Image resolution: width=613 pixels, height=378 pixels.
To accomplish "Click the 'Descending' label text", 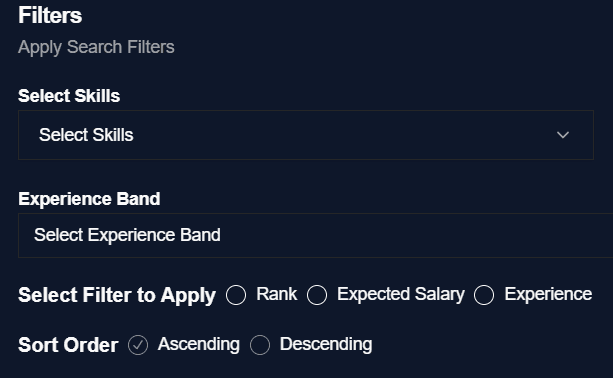I will [326, 344].
